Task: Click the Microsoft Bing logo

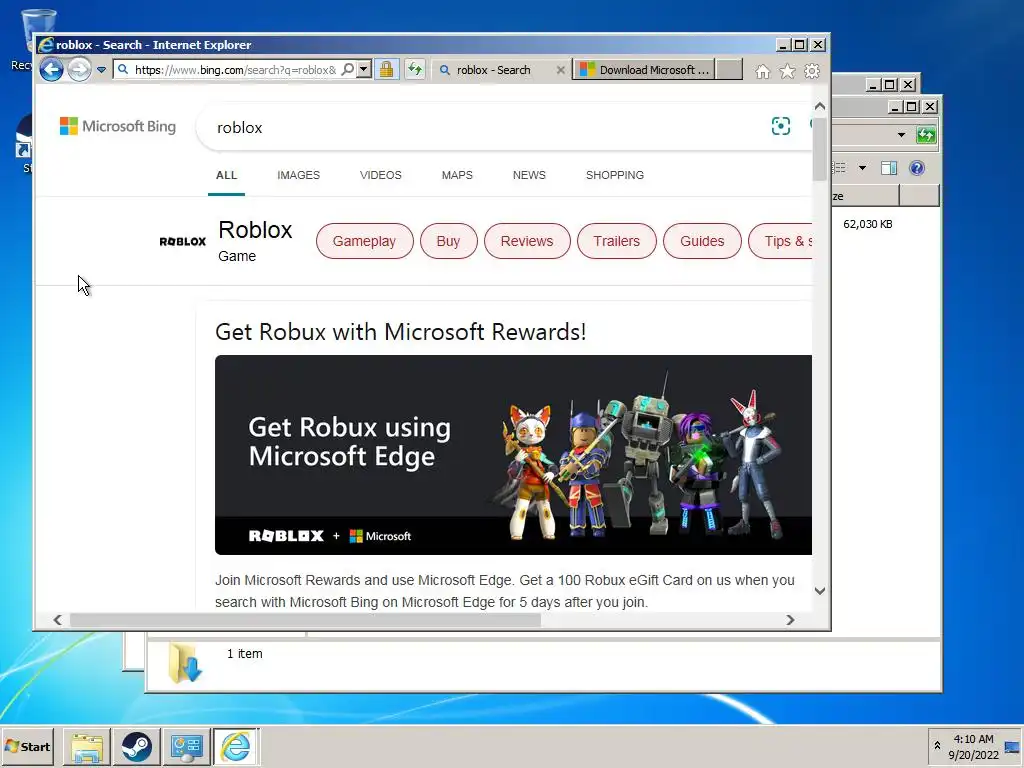Action: [x=118, y=126]
